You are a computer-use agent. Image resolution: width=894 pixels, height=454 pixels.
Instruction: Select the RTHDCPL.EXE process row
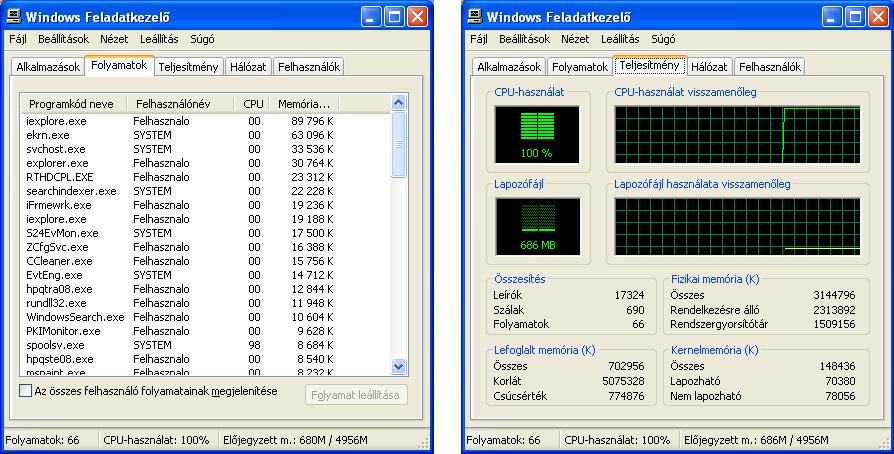pos(205,177)
